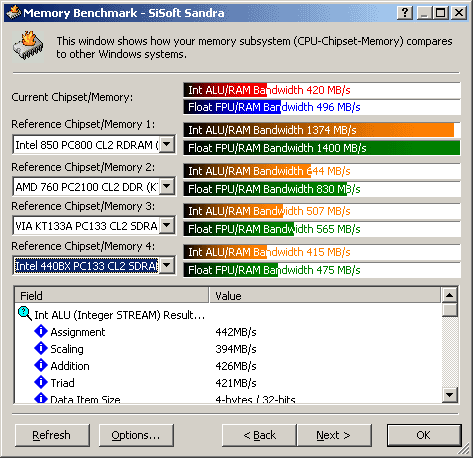Viewport: 473px width, 458px height.
Task: Click the burning memory chip icon
Action: [28, 46]
